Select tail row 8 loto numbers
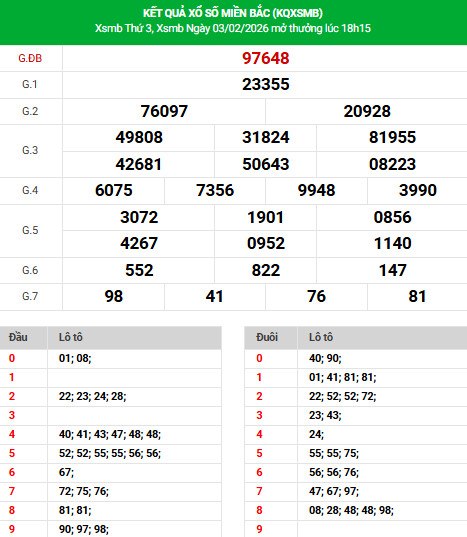 [351, 510]
